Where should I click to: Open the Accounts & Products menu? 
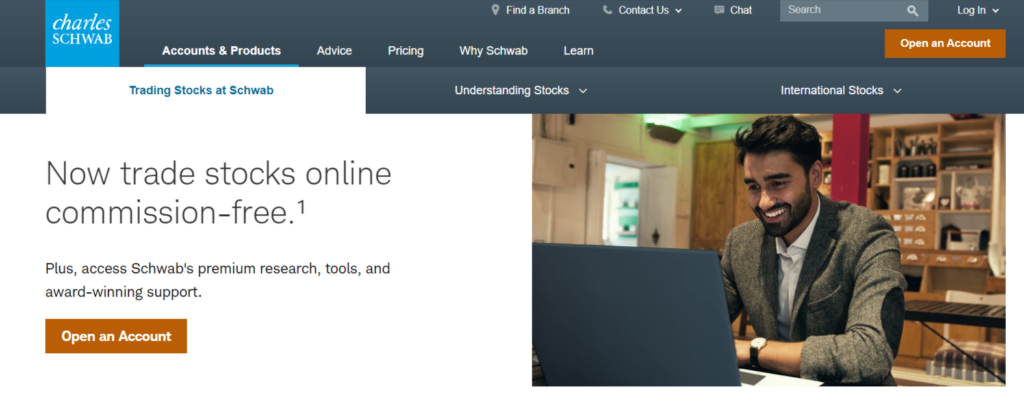point(221,50)
